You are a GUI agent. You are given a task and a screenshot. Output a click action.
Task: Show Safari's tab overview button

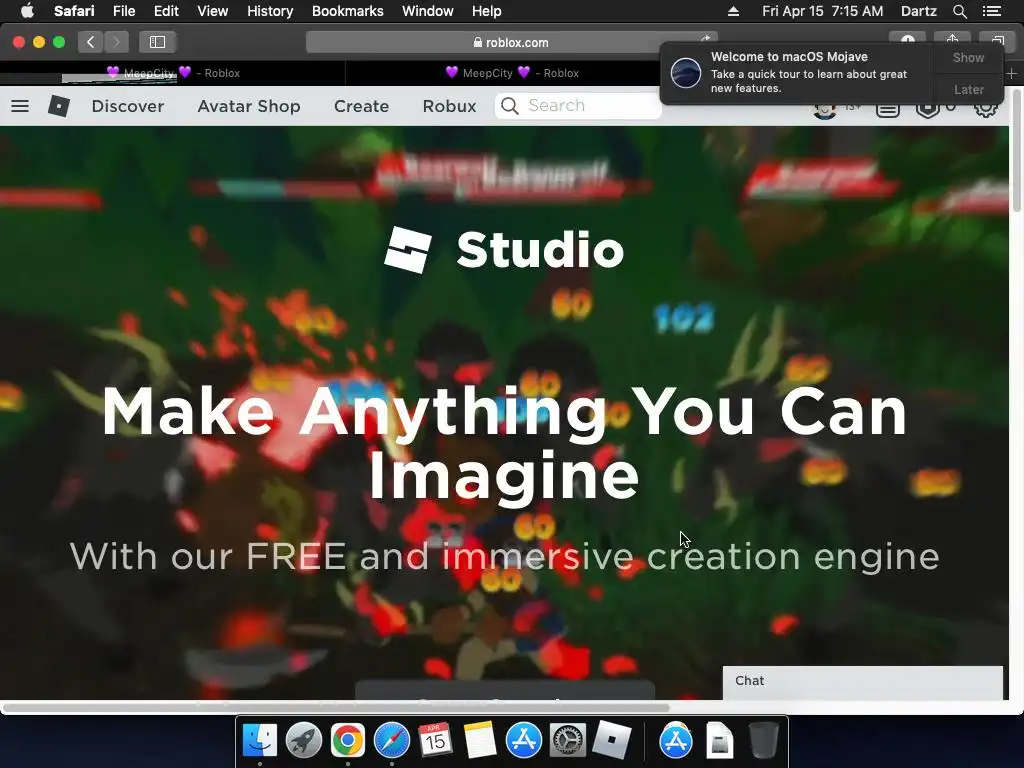(x=997, y=40)
